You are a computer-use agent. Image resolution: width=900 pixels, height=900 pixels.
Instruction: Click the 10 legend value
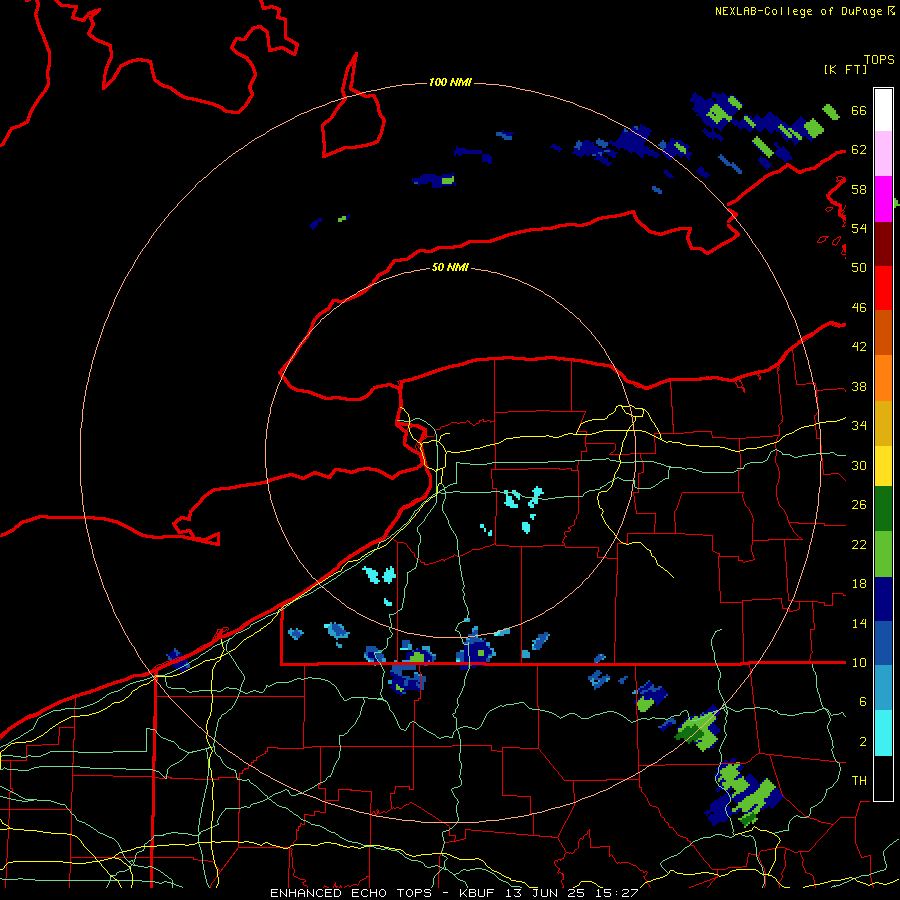click(859, 662)
